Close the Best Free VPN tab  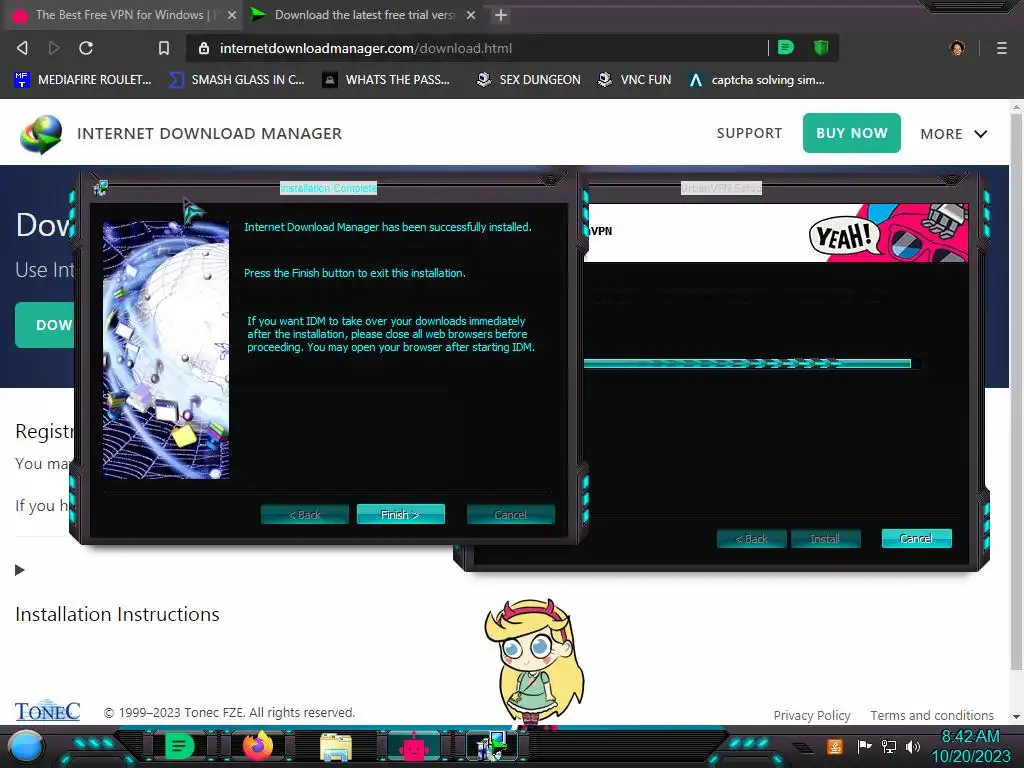pos(232,15)
